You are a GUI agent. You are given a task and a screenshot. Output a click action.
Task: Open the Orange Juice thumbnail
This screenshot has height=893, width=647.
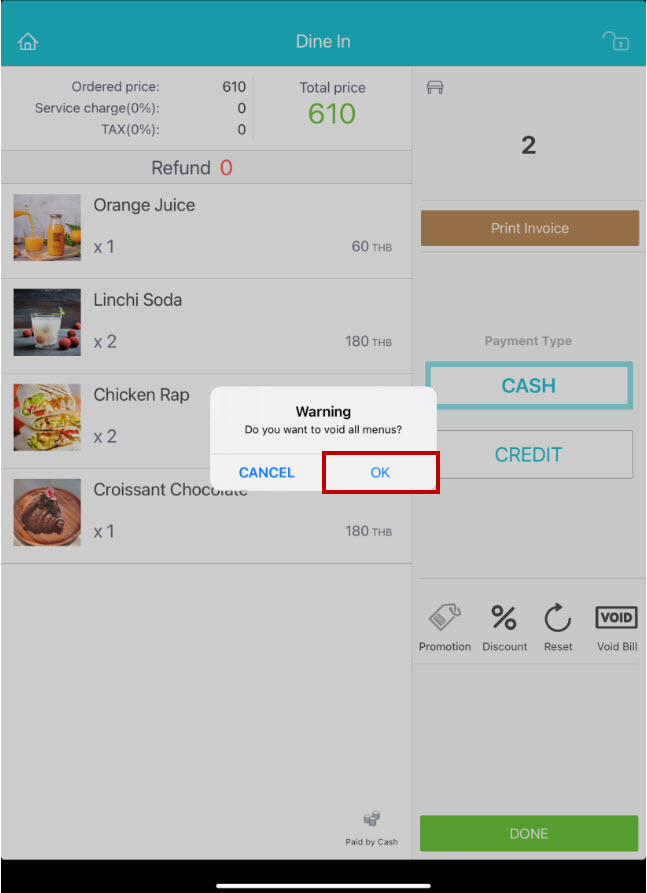tap(47, 227)
